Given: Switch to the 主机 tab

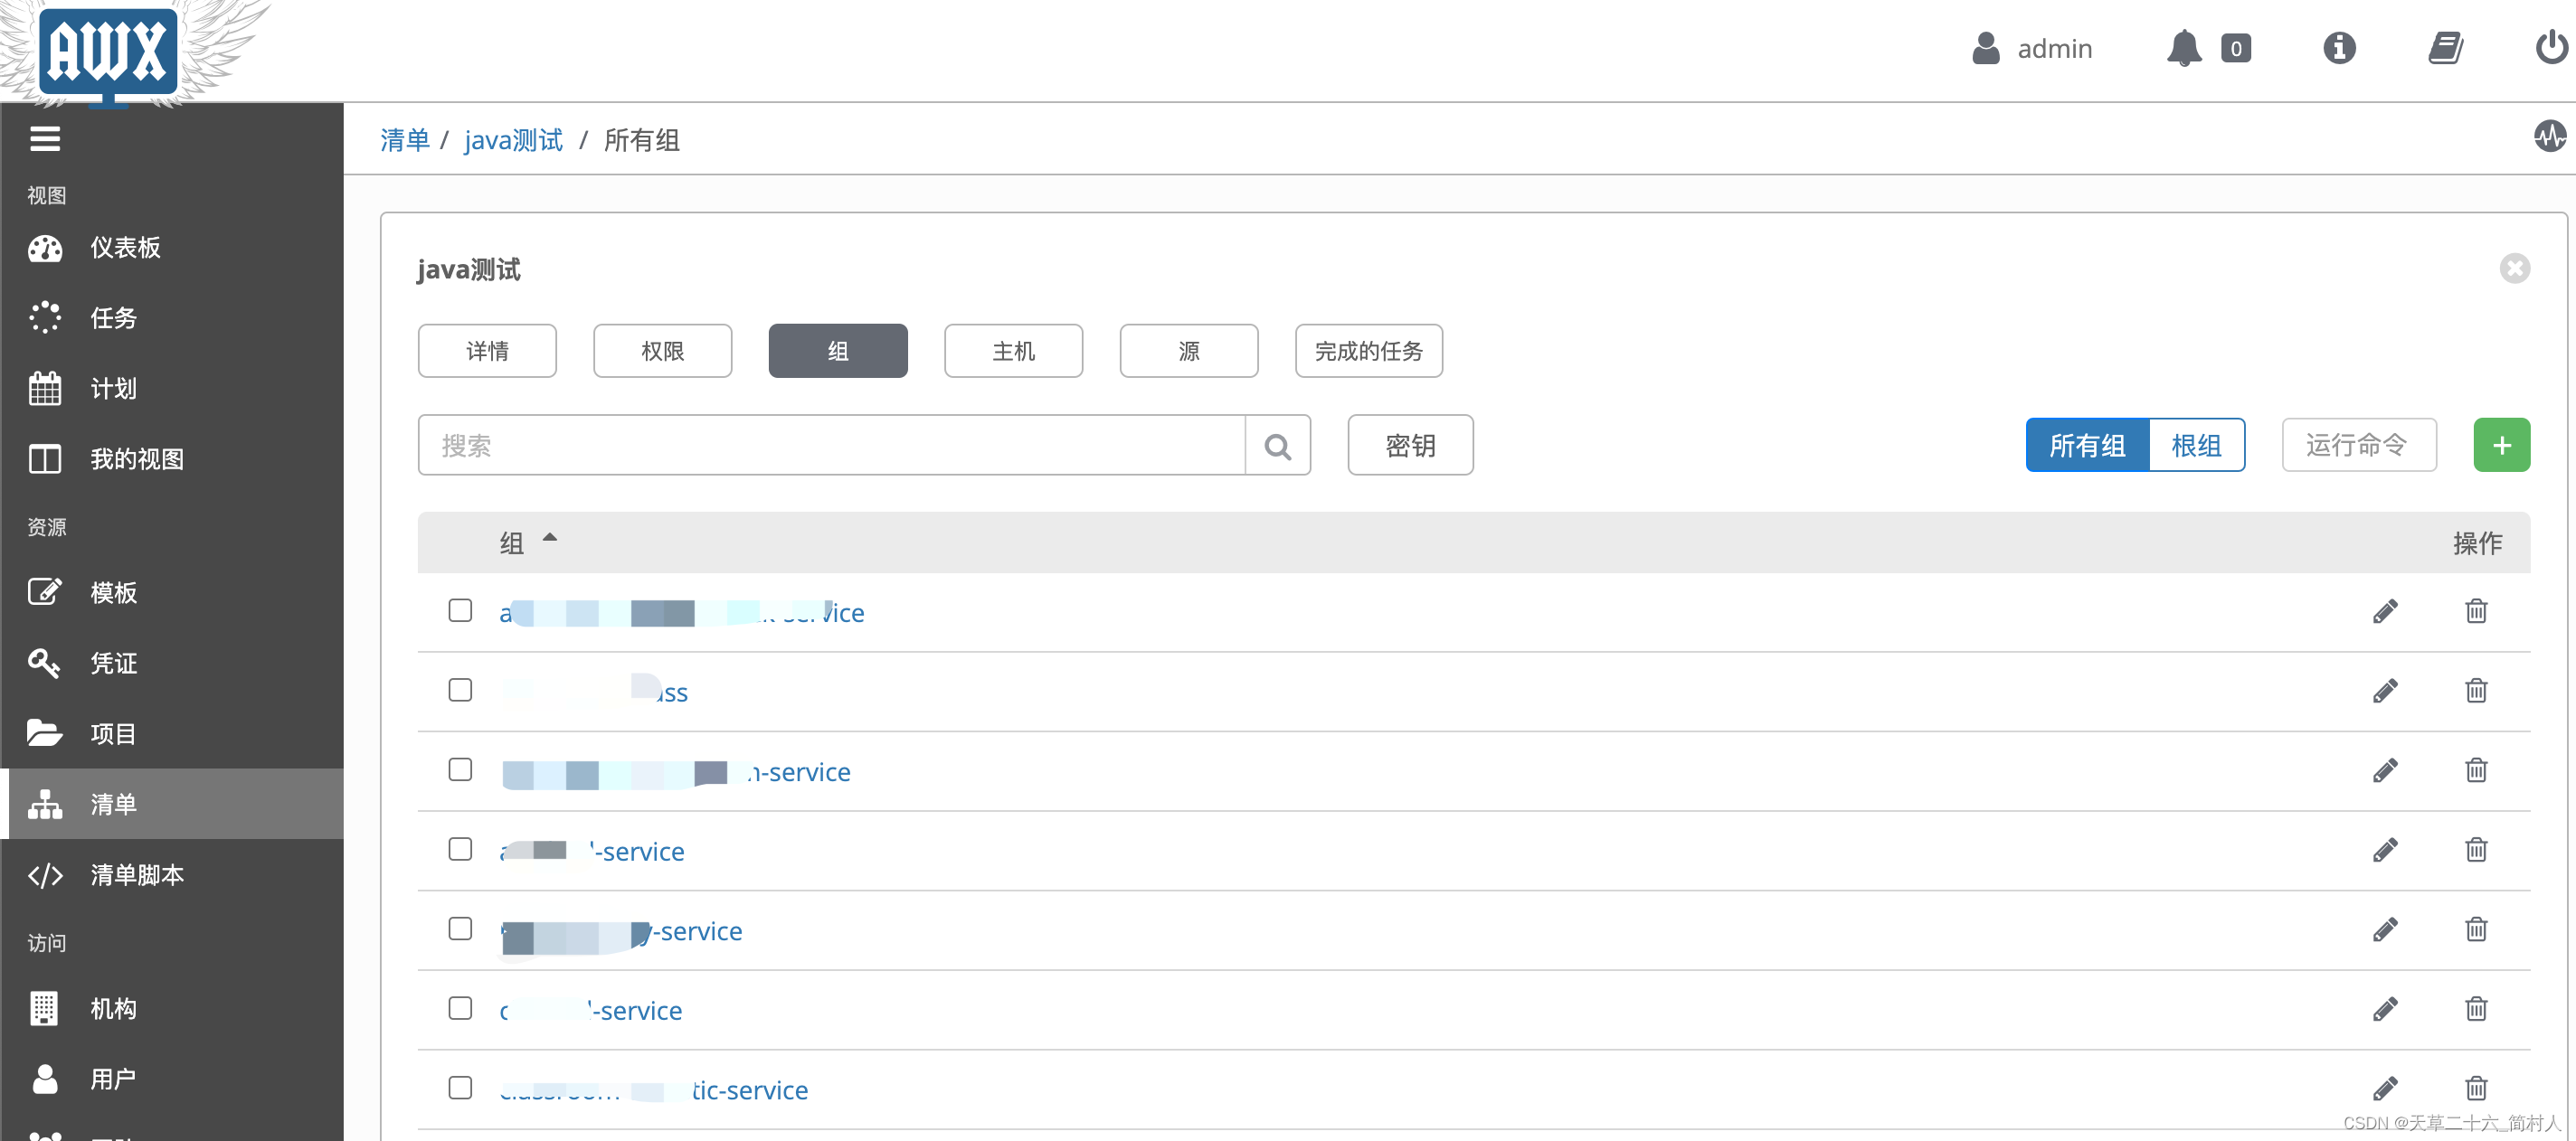Looking at the screenshot, I should [x=1013, y=351].
